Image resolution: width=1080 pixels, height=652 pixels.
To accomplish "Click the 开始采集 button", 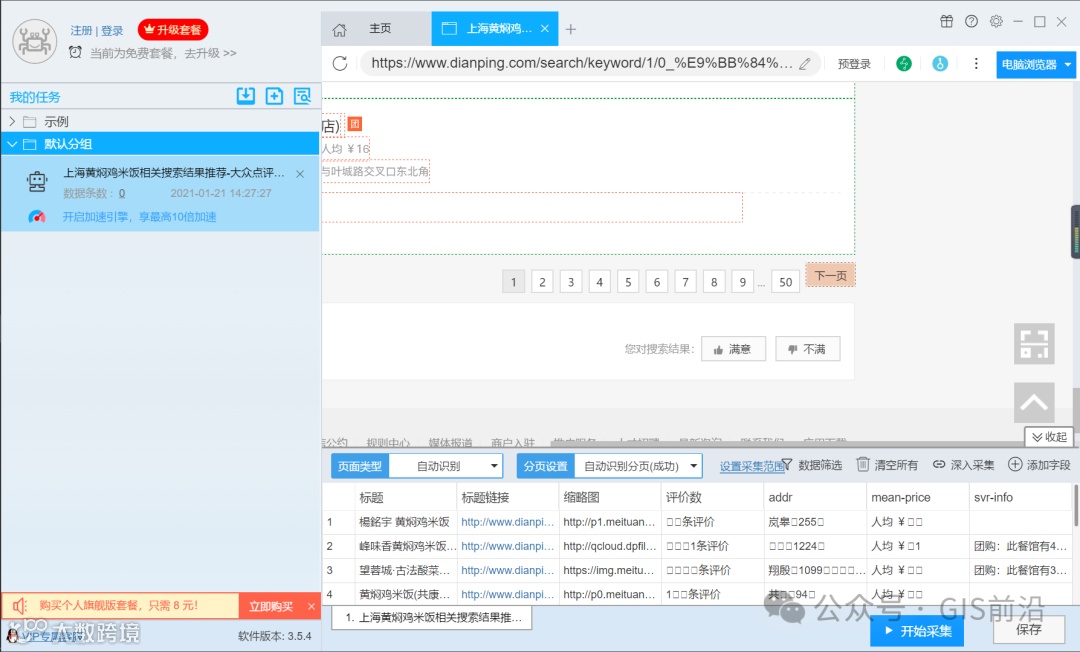I will coord(917,631).
